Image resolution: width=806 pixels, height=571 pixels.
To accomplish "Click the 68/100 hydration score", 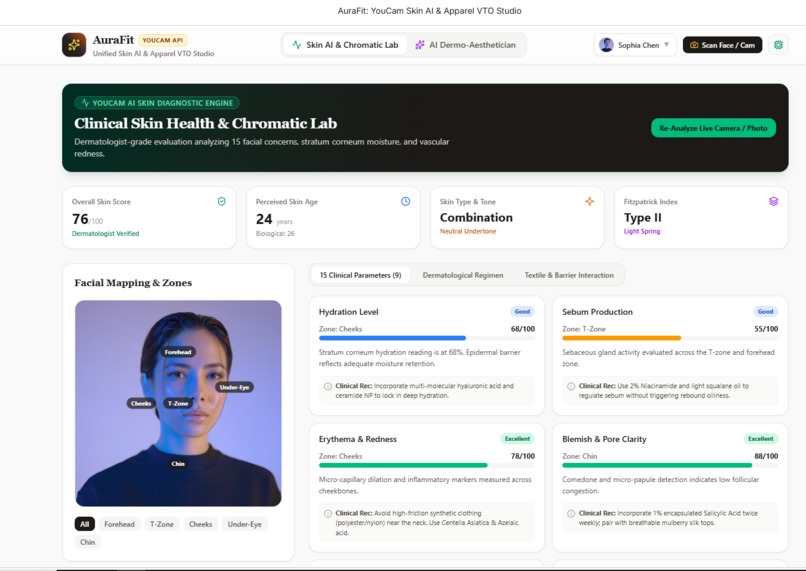I will pos(523,329).
